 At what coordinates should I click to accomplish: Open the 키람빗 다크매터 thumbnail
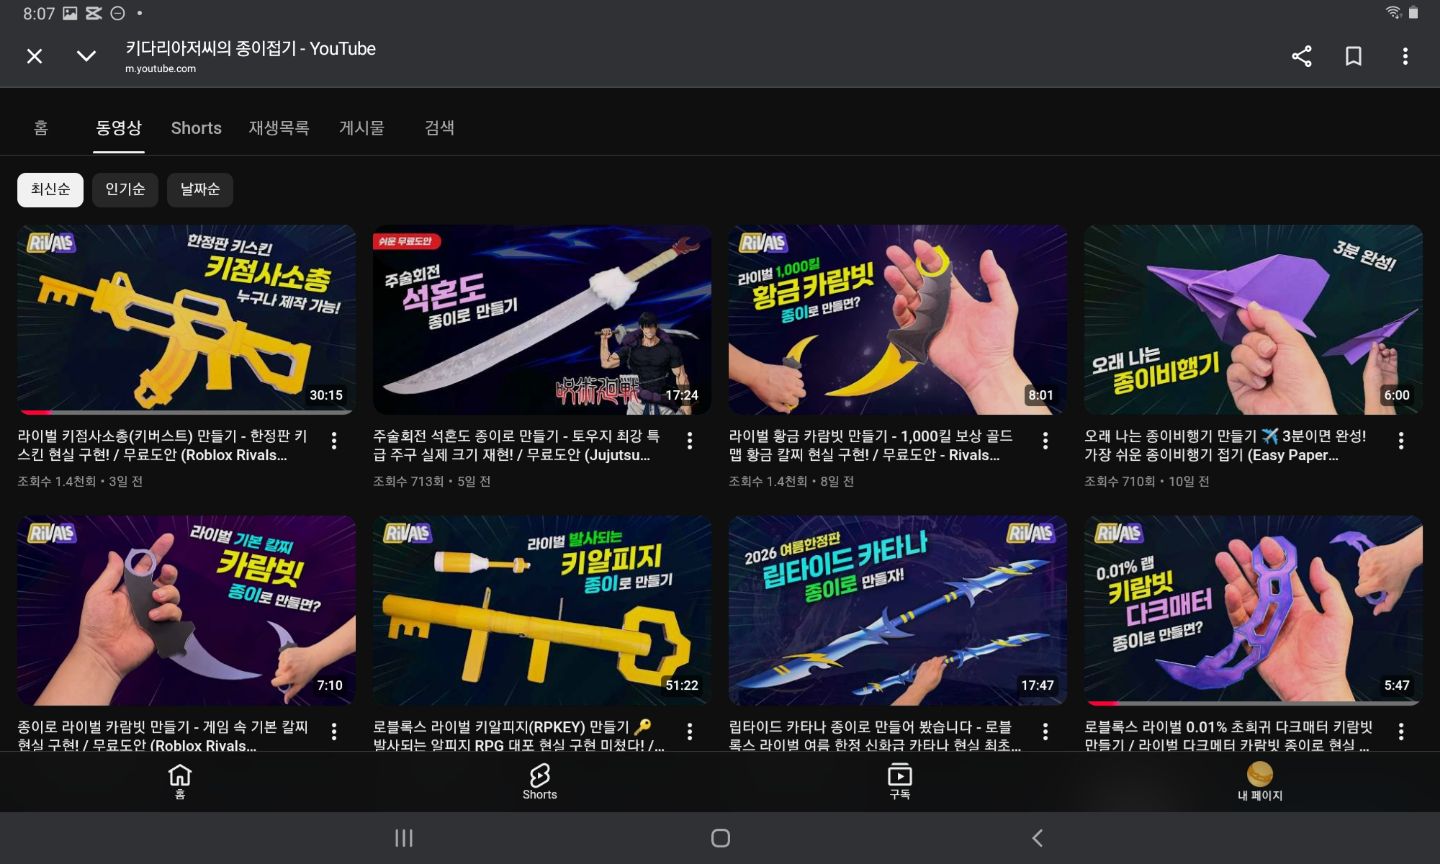tap(1253, 610)
